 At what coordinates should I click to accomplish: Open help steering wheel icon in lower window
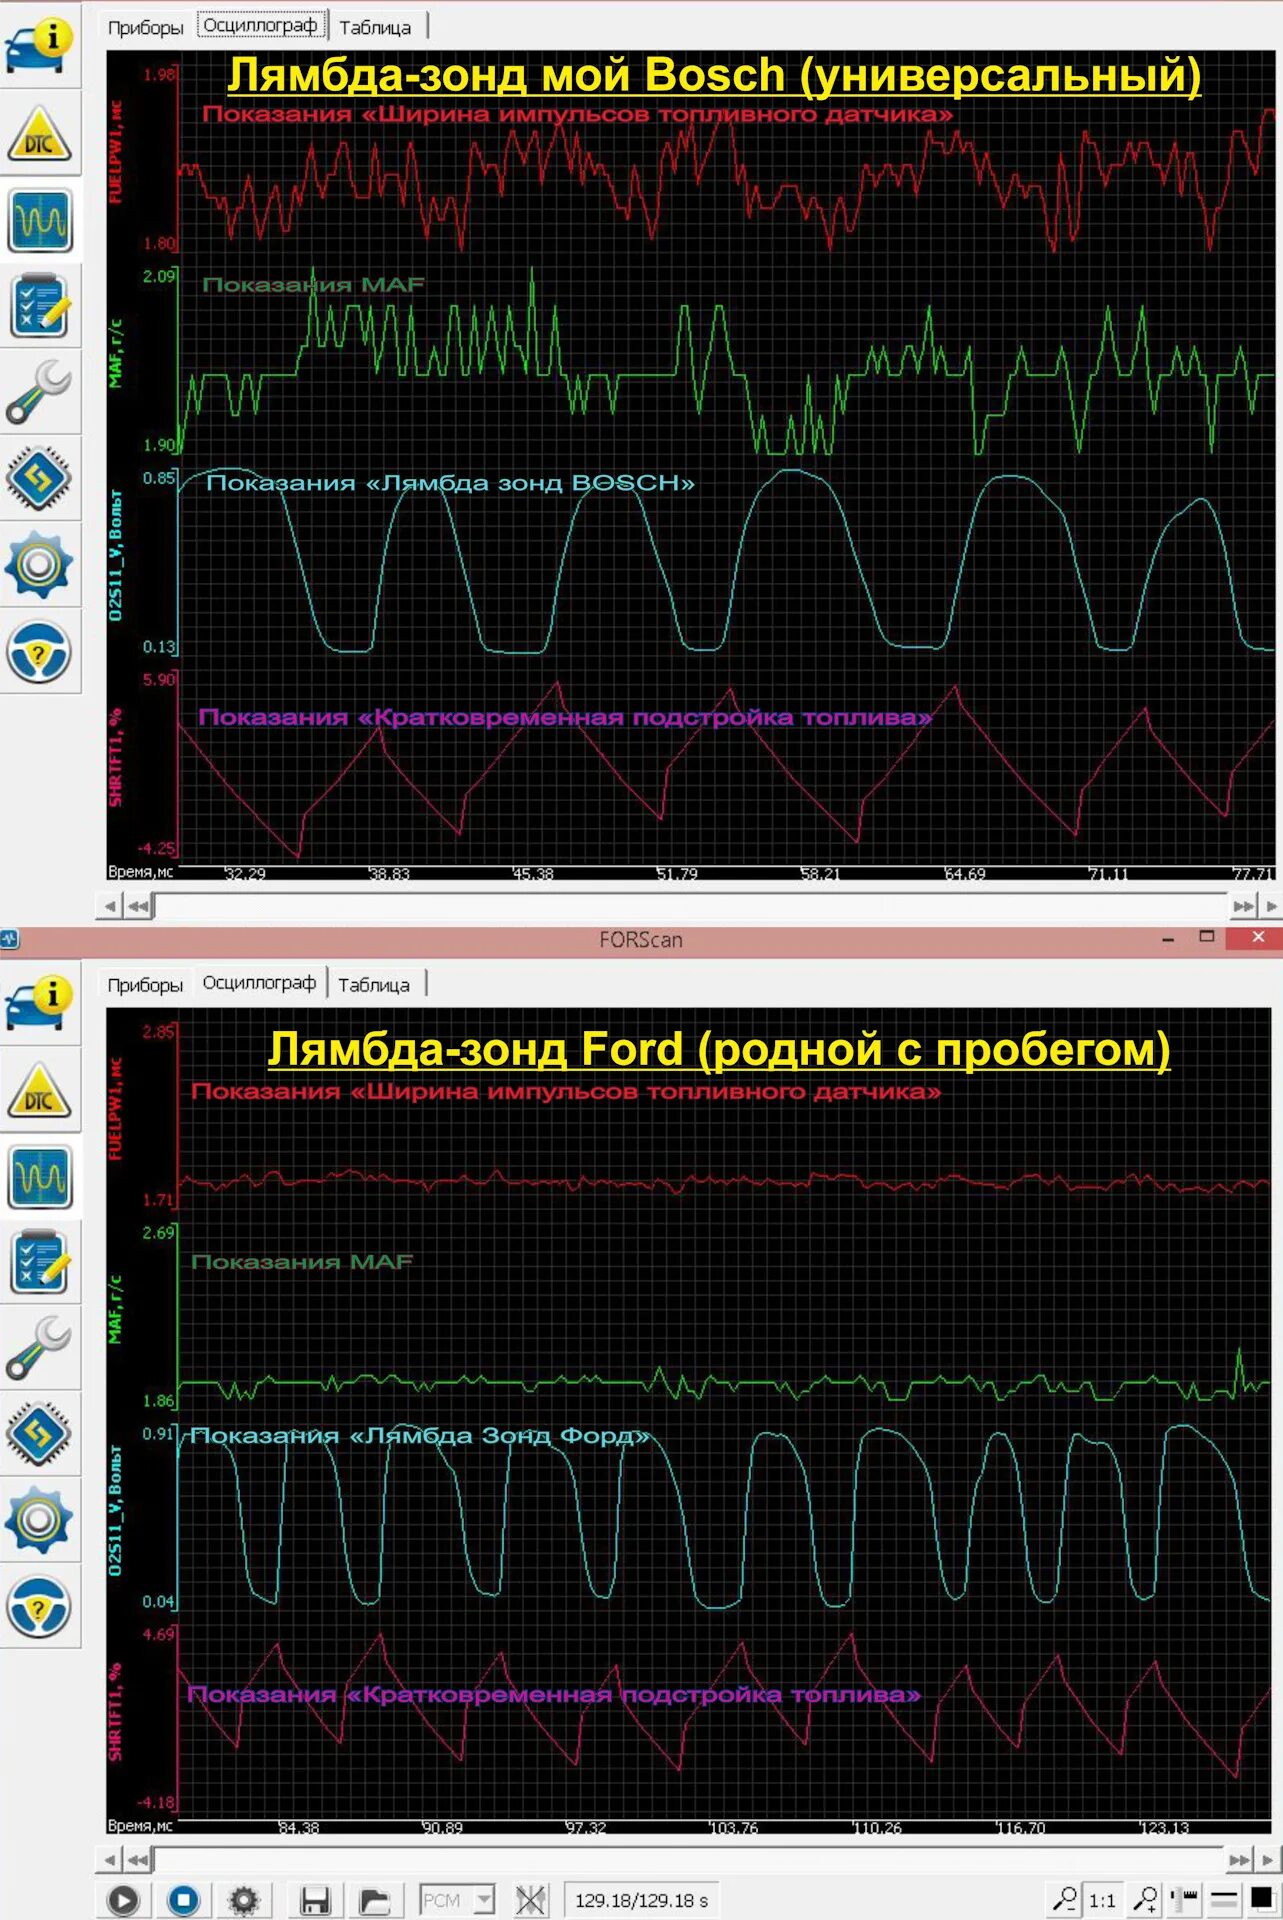click(40, 1607)
